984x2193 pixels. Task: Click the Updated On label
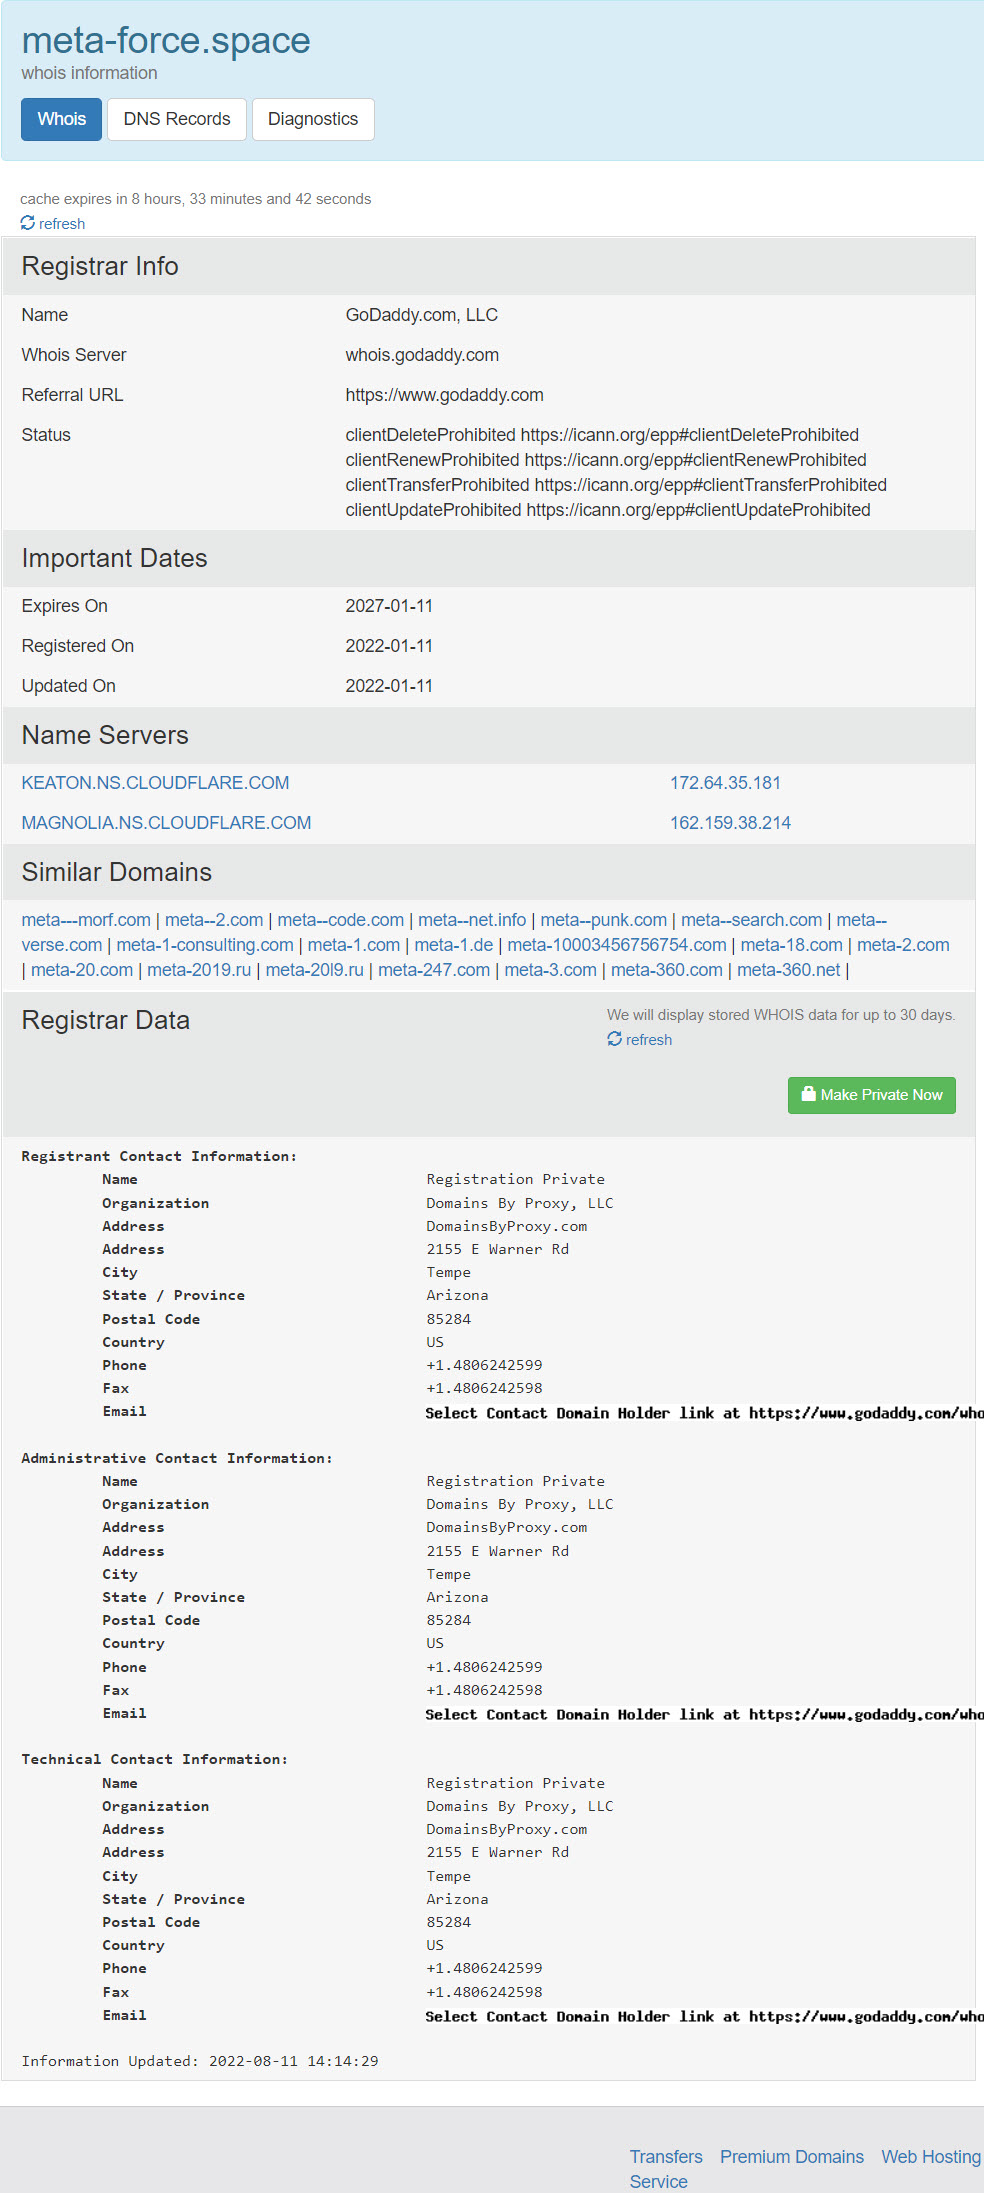[69, 686]
